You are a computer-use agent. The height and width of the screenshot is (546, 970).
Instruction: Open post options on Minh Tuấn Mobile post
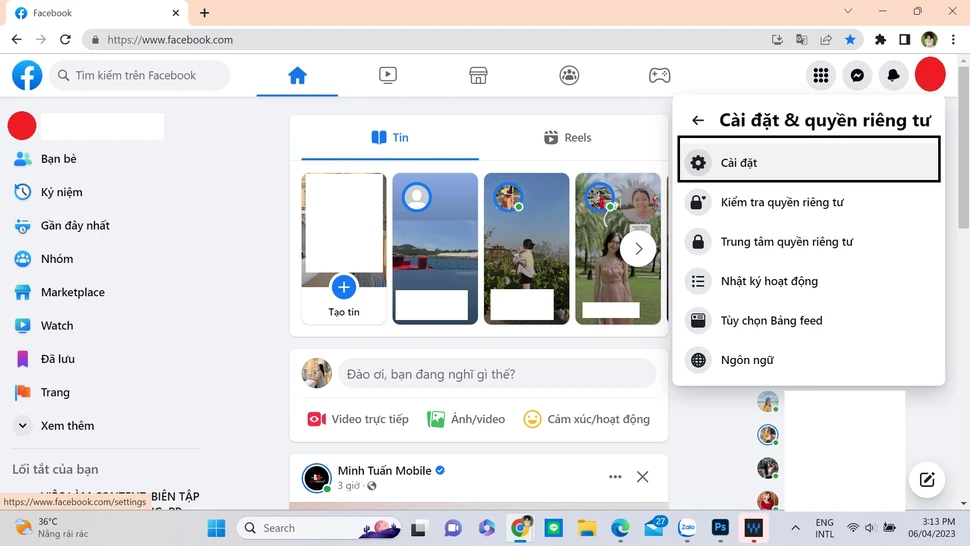coord(615,477)
